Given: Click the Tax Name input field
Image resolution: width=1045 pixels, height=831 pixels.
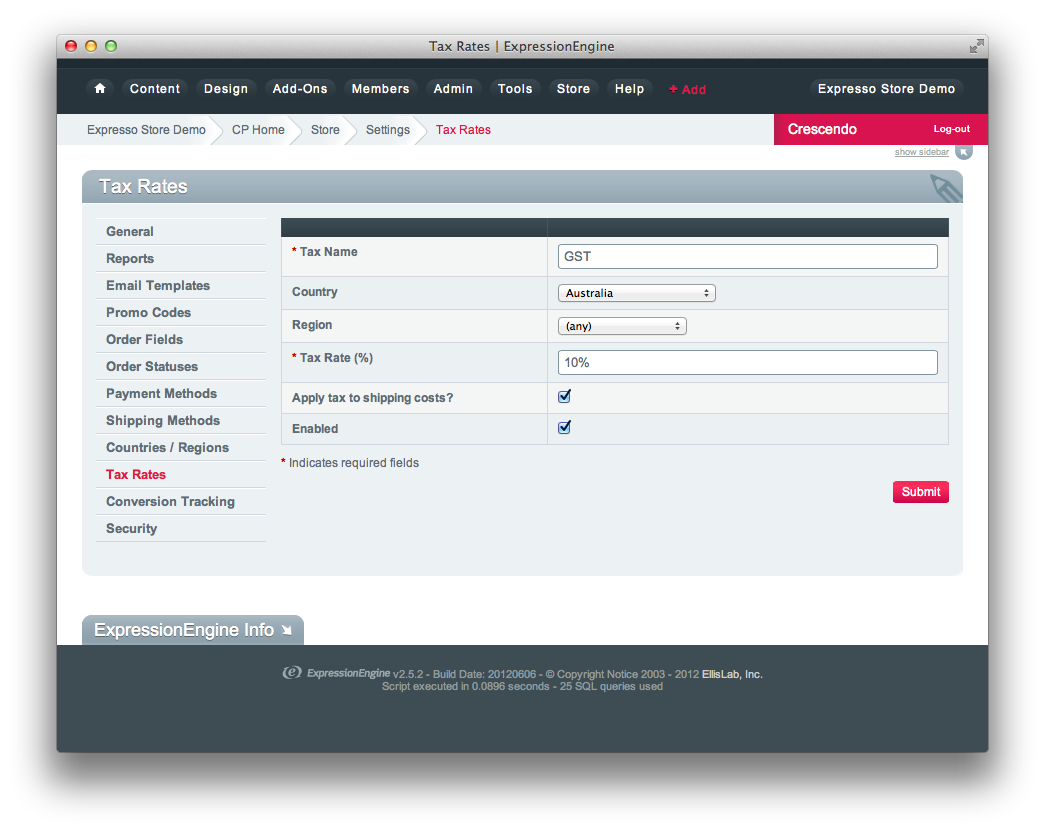Looking at the screenshot, I should [748, 257].
